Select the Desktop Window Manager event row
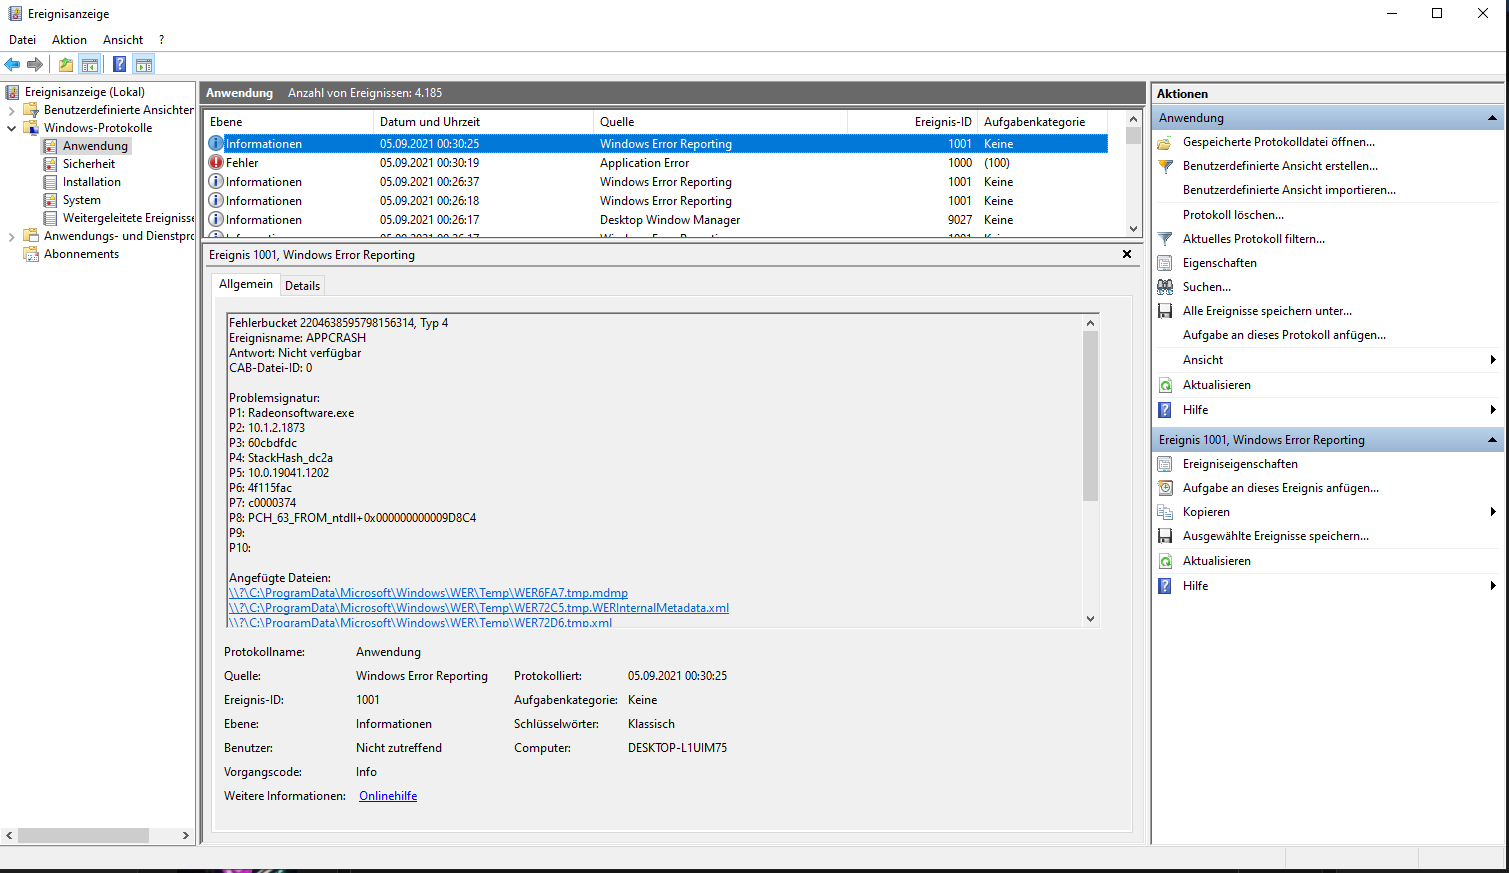This screenshot has height=873, width=1509. tap(657, 220)
